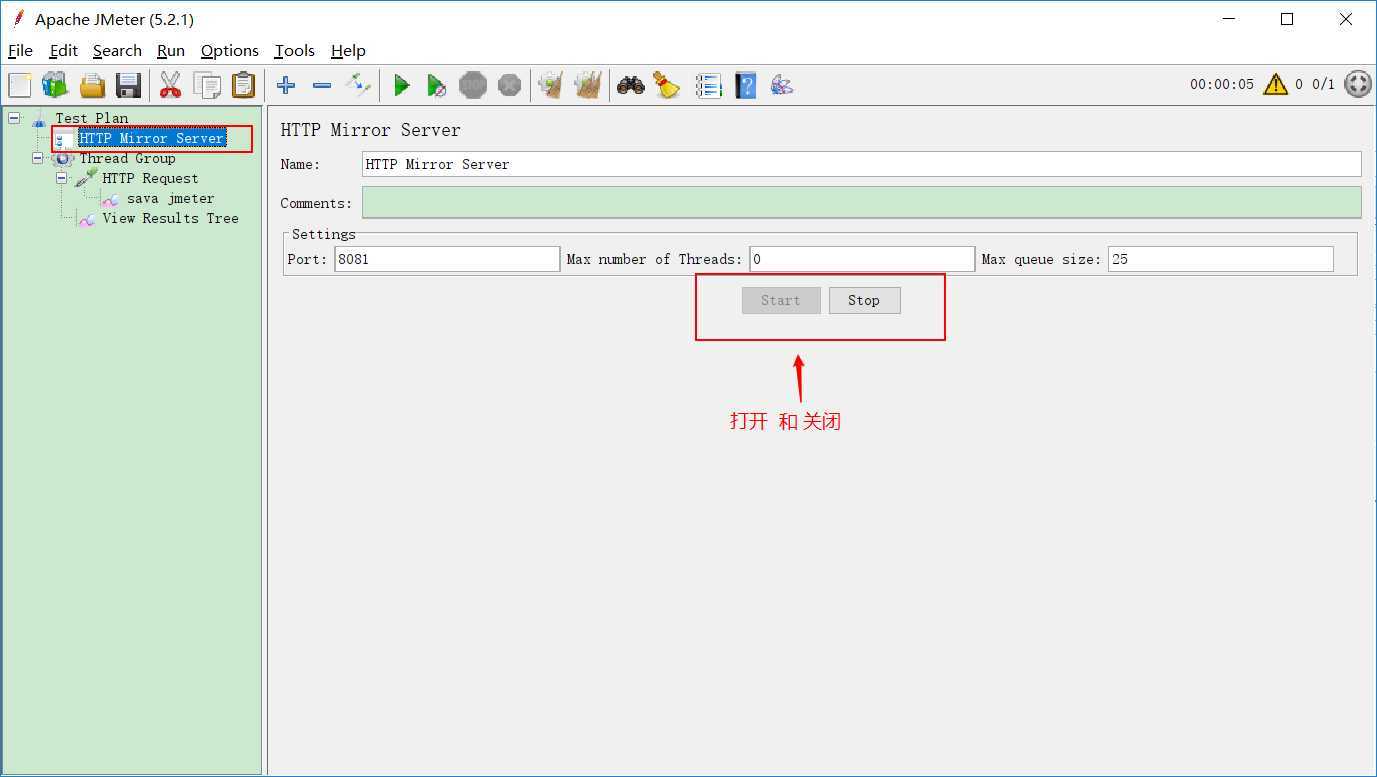Collapse the Thread Group tree node
This screenshot has height=777, width=1377.
coord(38,158)
